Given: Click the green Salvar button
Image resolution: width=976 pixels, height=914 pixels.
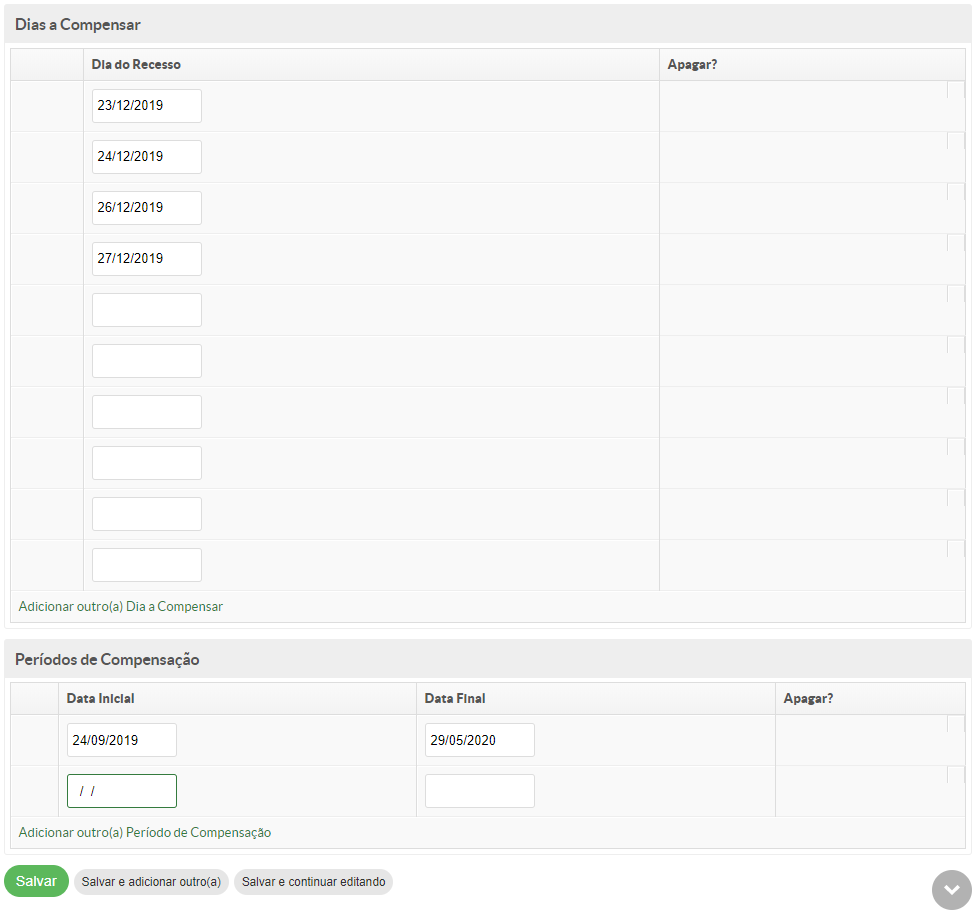Looking at the screenshot, I should (36, 881).
